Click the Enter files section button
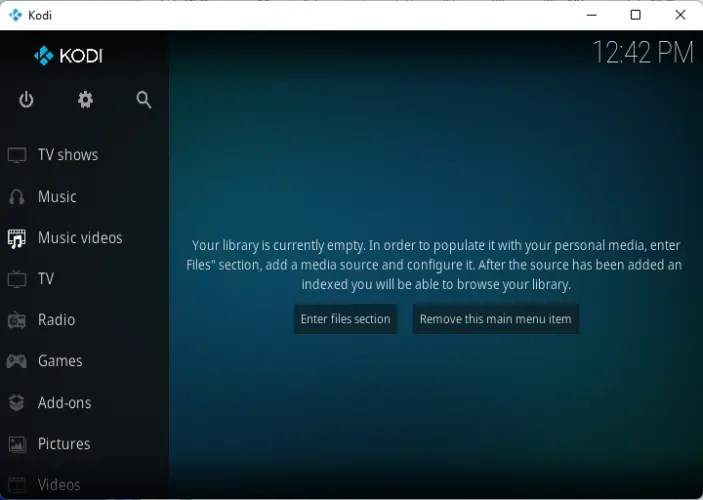The height and width of the screenshot is (500, 703). click(x=345, y=319)
